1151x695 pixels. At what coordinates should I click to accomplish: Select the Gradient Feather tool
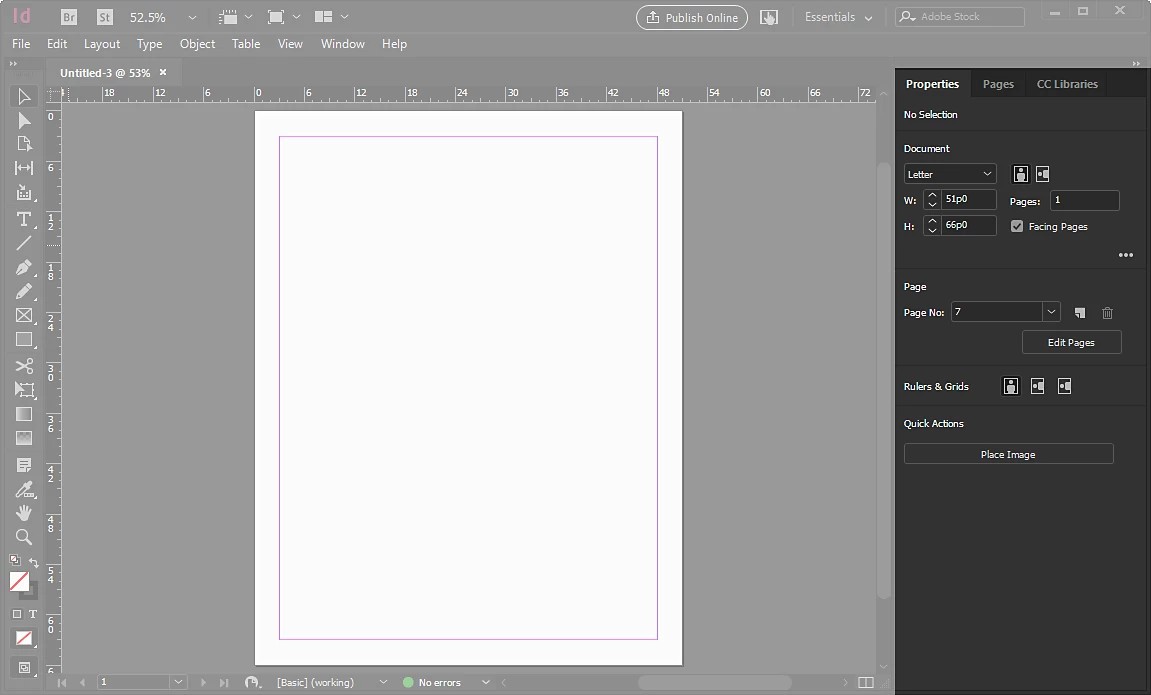pyautogui.click(x=23, y=438)
